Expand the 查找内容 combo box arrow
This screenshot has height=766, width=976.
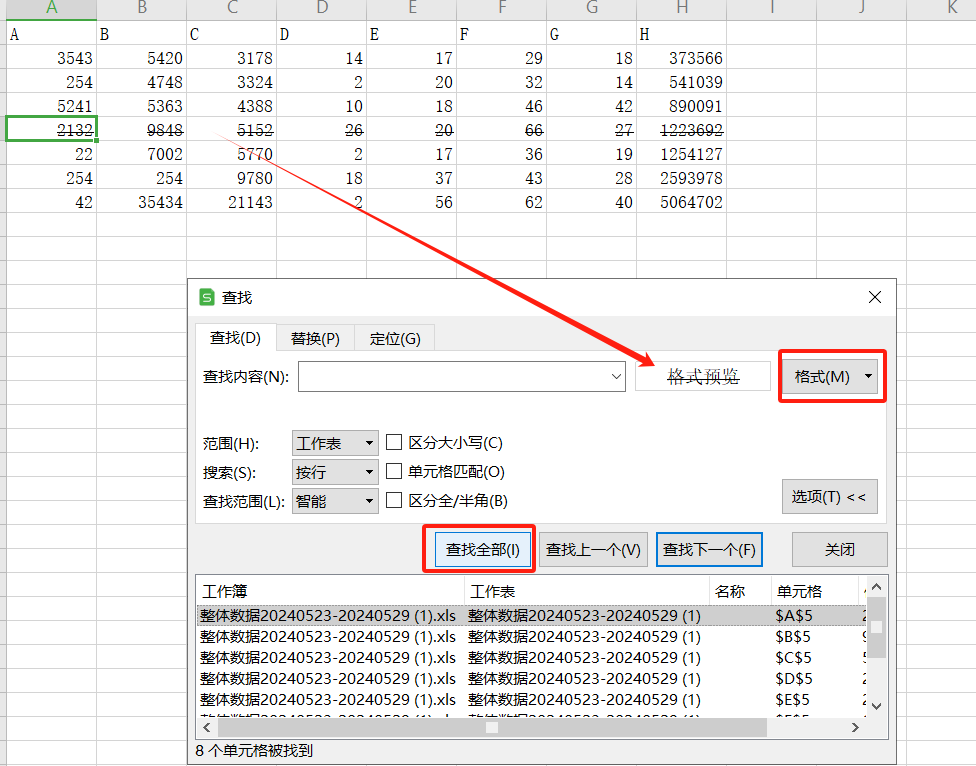coord(616,375)
